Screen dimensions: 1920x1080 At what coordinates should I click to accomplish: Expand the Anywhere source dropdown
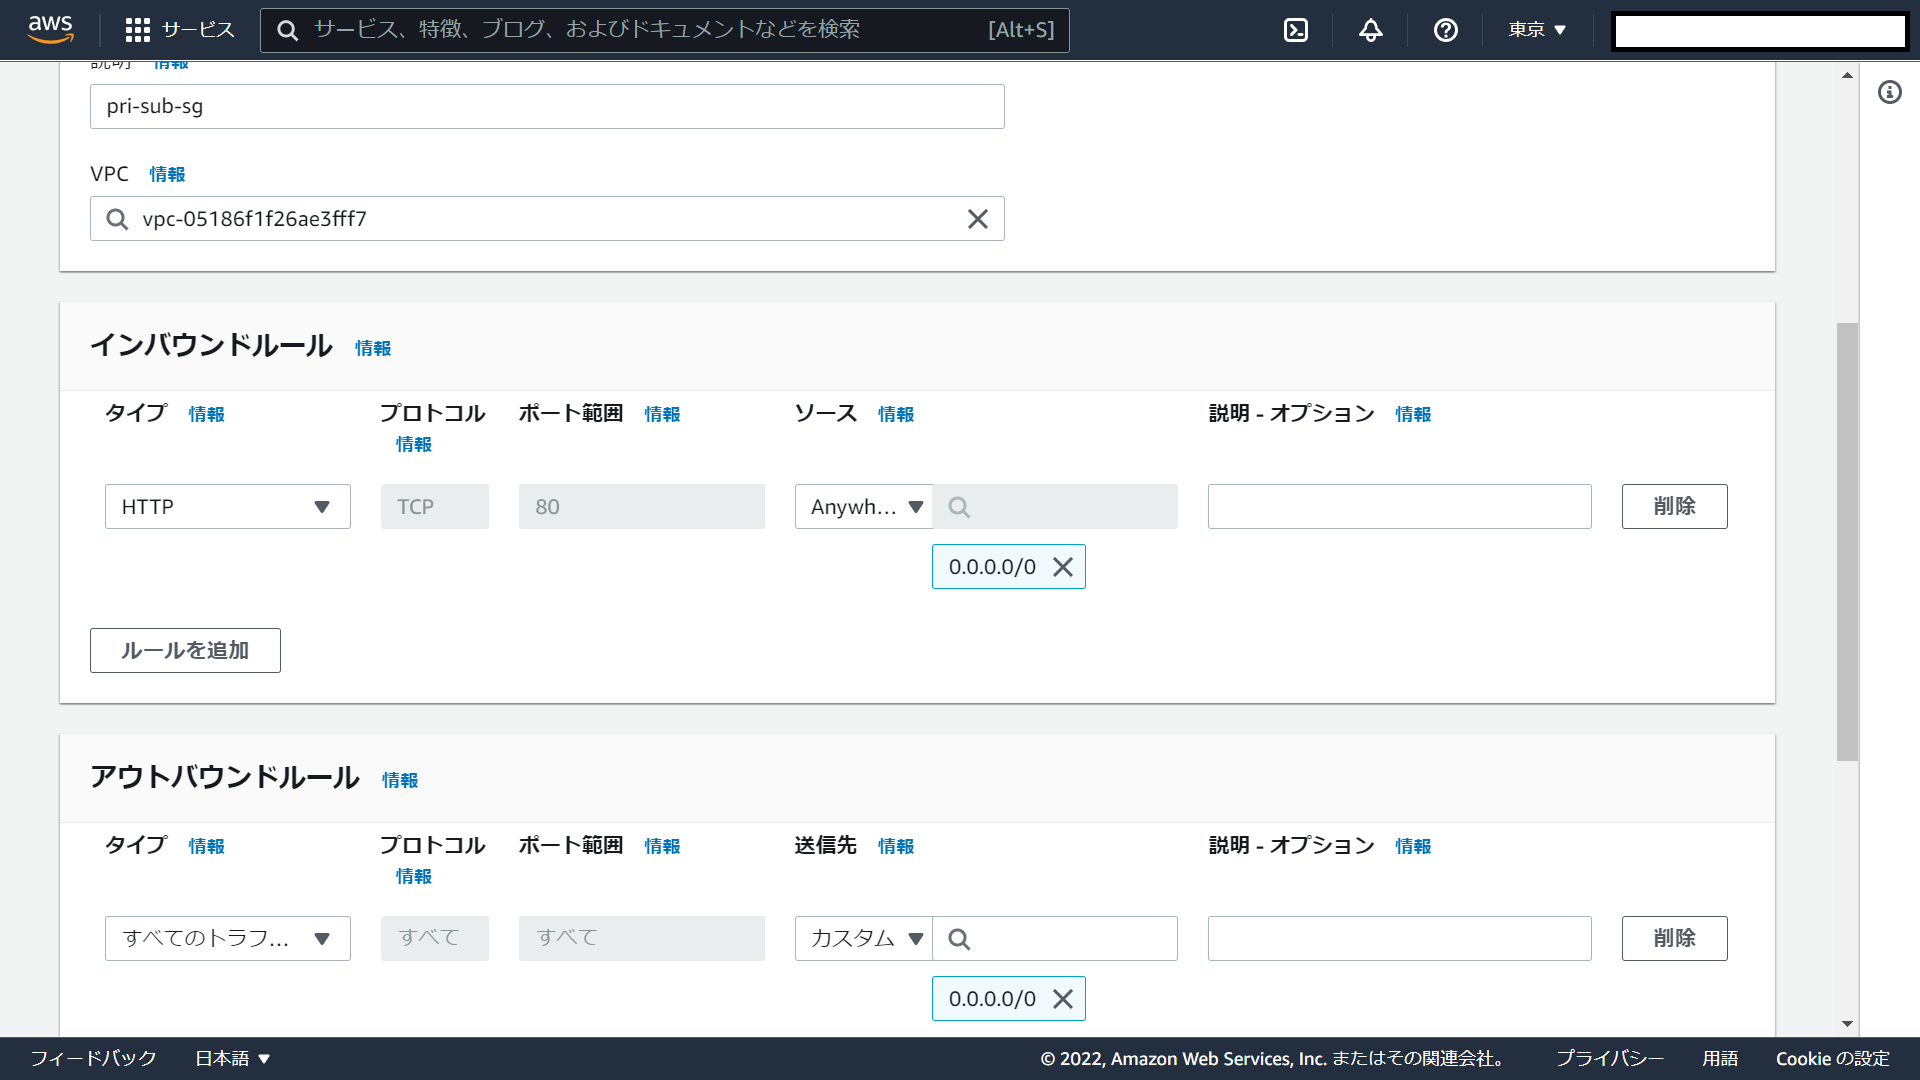click(864, 507)
